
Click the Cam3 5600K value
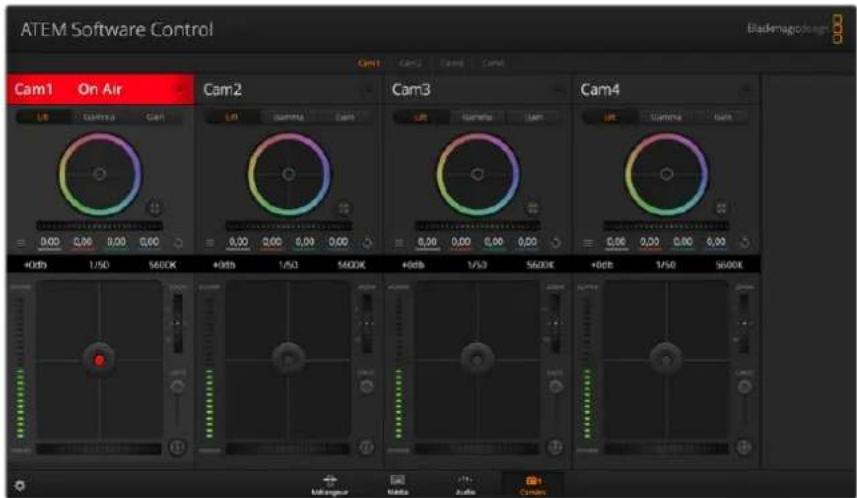(x=540, y=265)
